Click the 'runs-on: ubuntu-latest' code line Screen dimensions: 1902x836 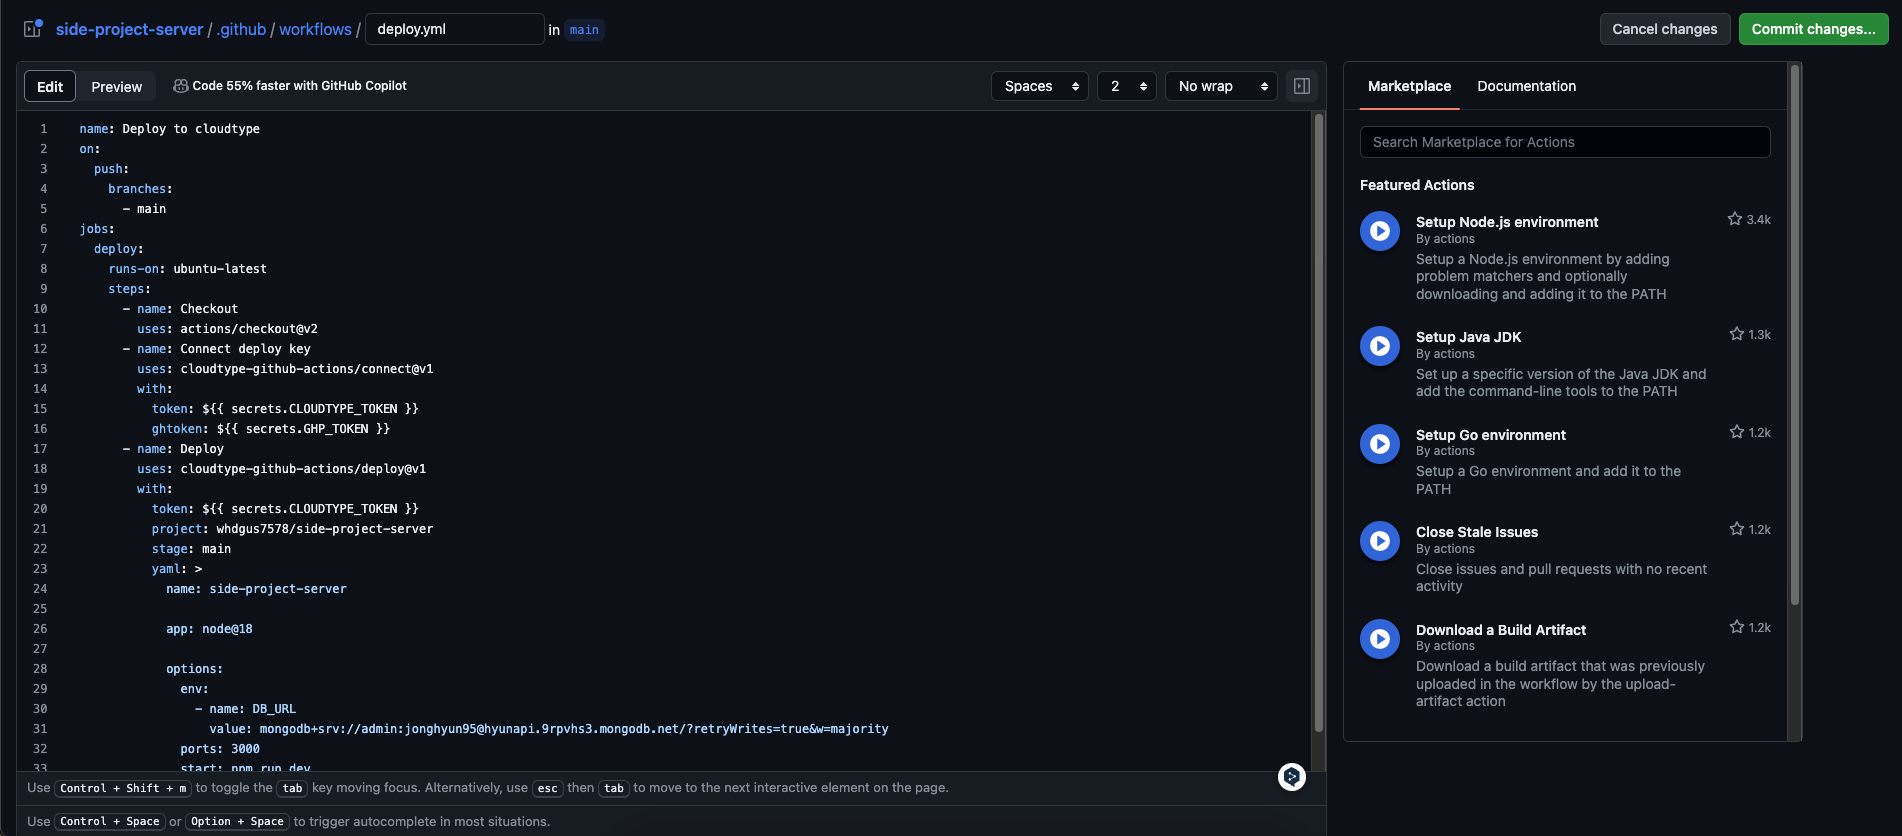[x=188, y=269]
